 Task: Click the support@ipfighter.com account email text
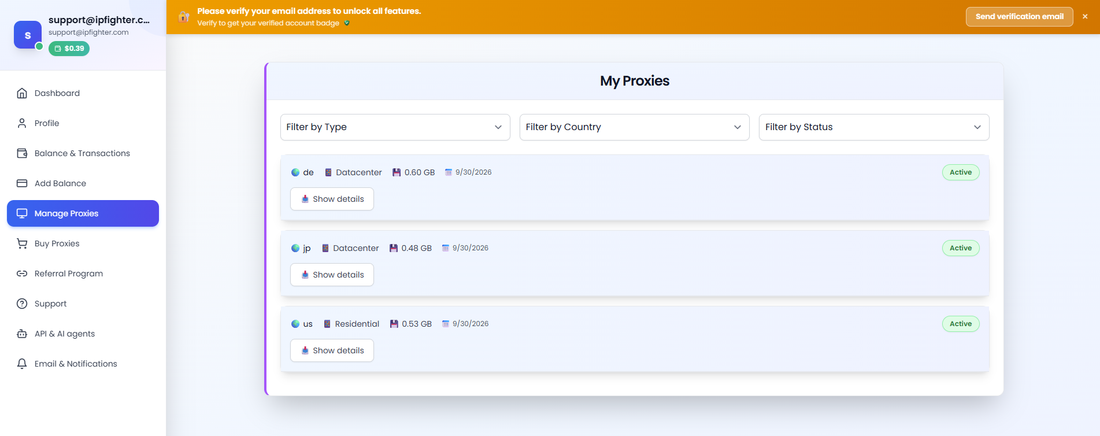point(88,32)
